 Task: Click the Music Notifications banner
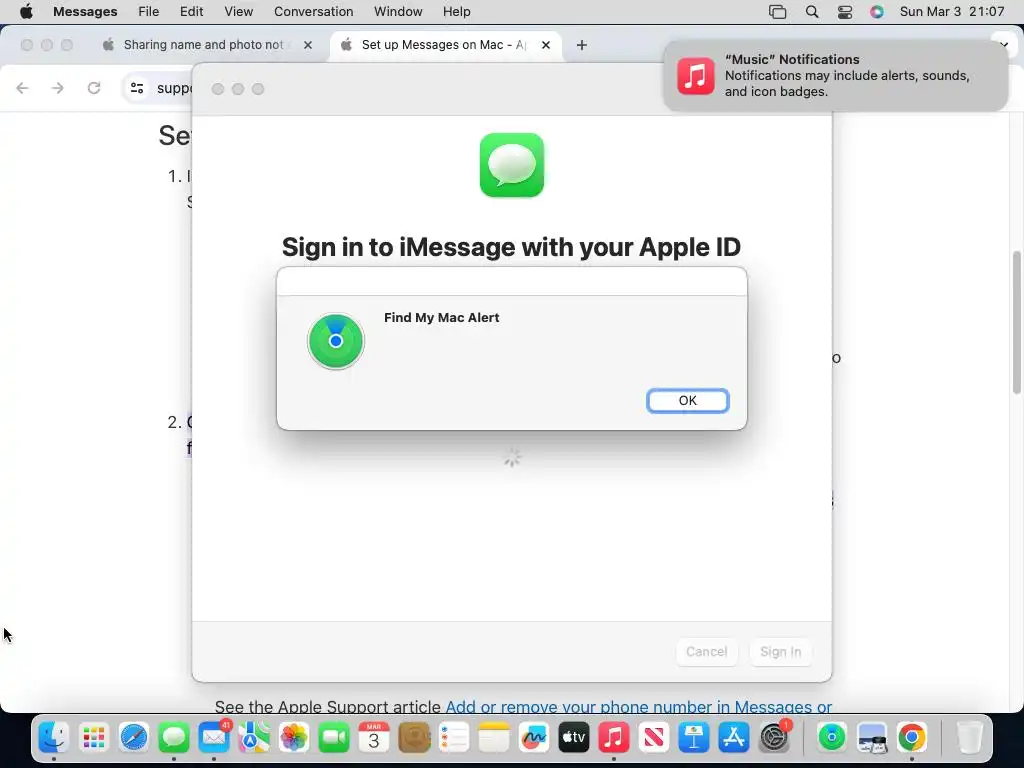coord(835,75)
